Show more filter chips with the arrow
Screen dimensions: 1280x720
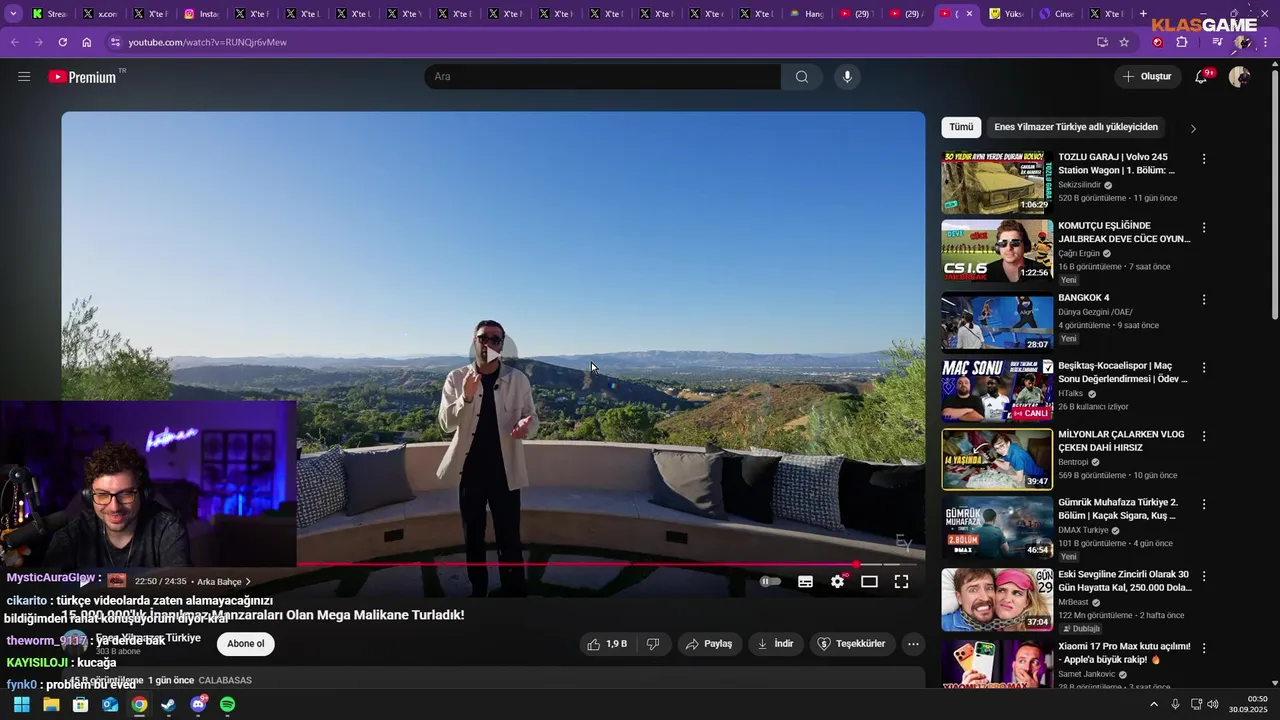point(1192,128)
